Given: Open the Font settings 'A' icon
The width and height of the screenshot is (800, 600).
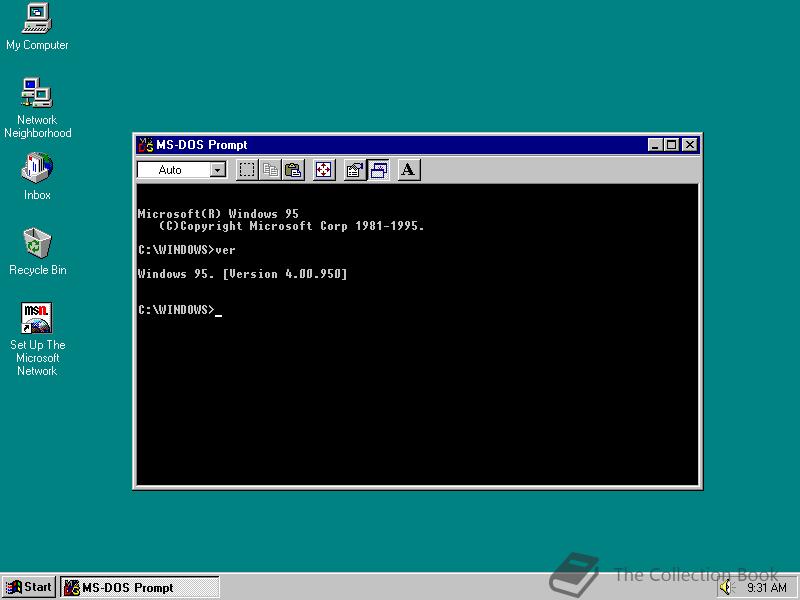Looking at the screenshot, I should [x=409, y=170].
